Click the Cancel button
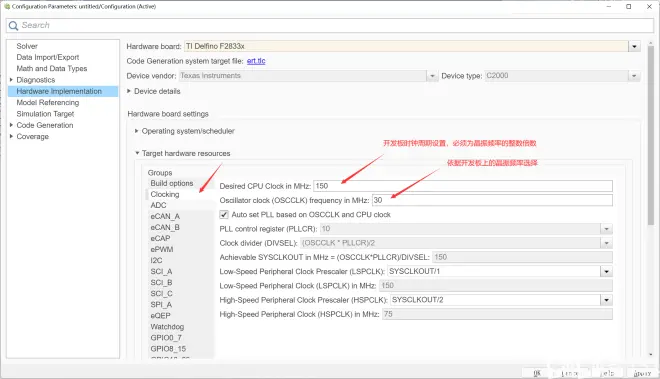Screen dimensions: 660x379 pos(570,373)
